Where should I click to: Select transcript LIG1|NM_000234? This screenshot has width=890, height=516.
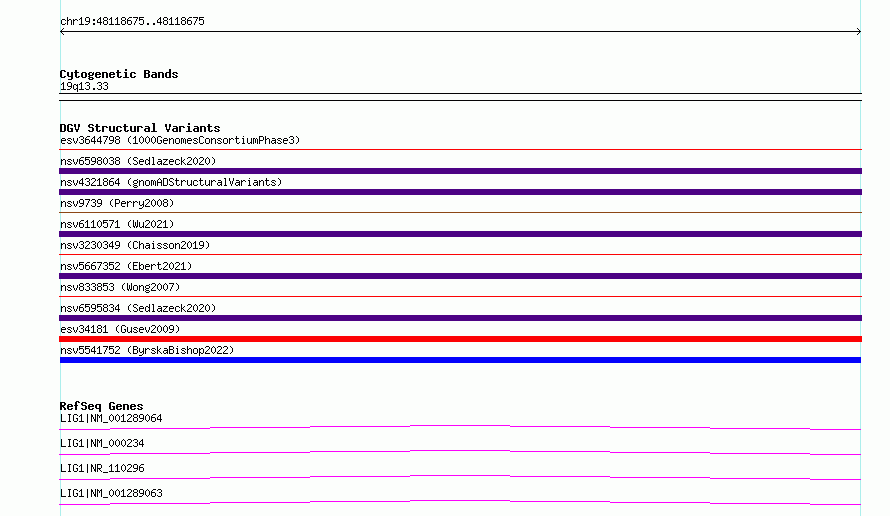[x=102, y=443]
